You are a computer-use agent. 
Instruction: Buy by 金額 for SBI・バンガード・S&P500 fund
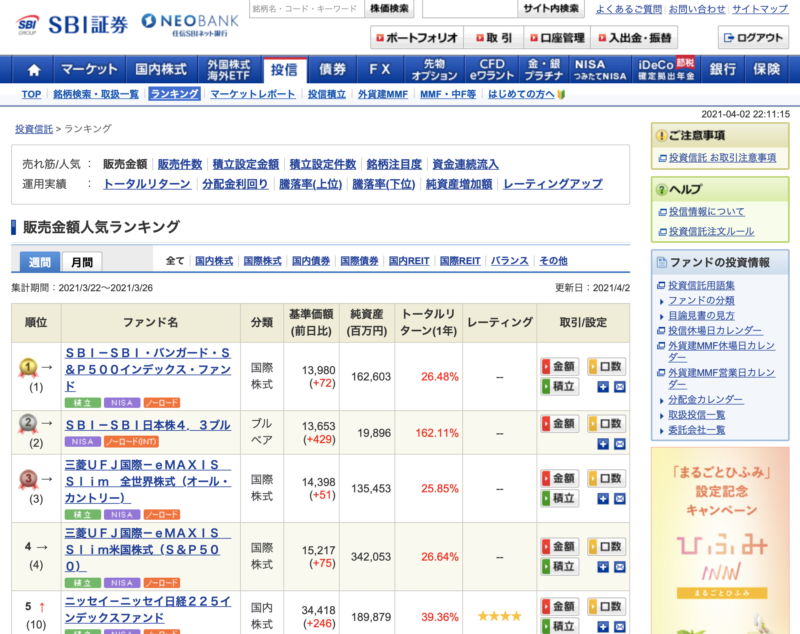[560, 366]
